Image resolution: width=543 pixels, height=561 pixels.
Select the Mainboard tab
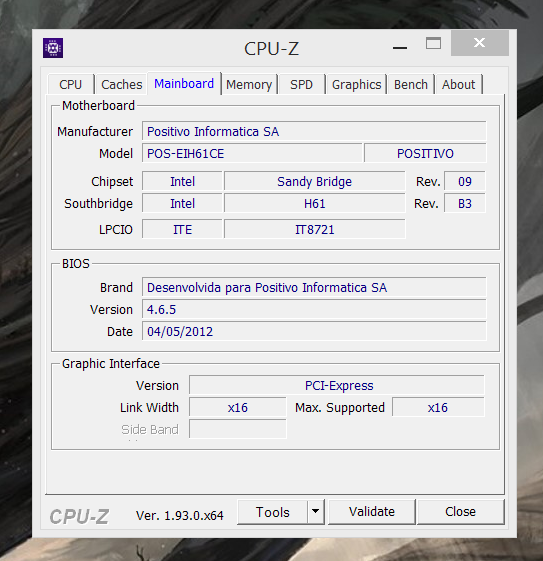pos(184,84)
